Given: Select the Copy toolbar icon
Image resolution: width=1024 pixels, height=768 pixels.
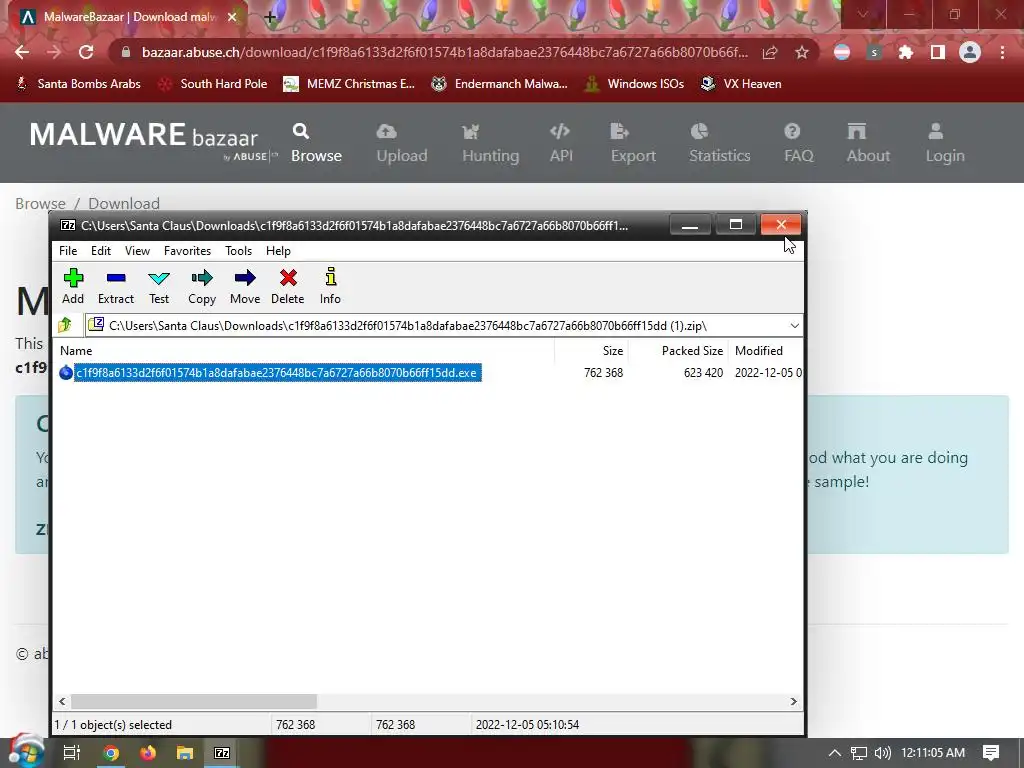Looking at the screenshot, I should (x=202, y=286).
